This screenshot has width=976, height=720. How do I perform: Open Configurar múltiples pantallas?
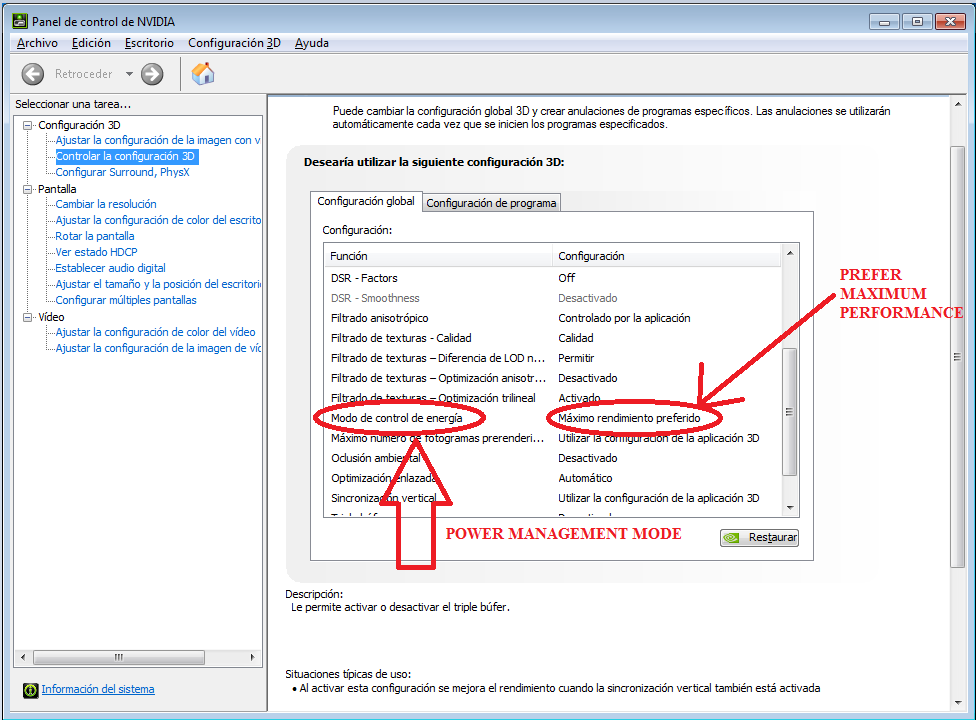click(x=126, y=300)
